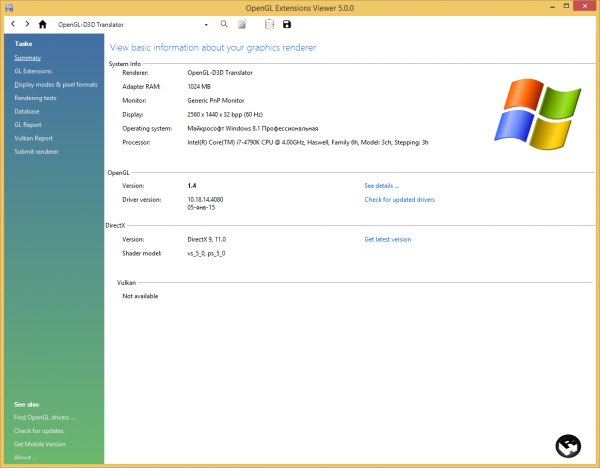Click the Vulkan Not available text
Image resolution: width=600 pixels, height=468 pixels.
140,296
